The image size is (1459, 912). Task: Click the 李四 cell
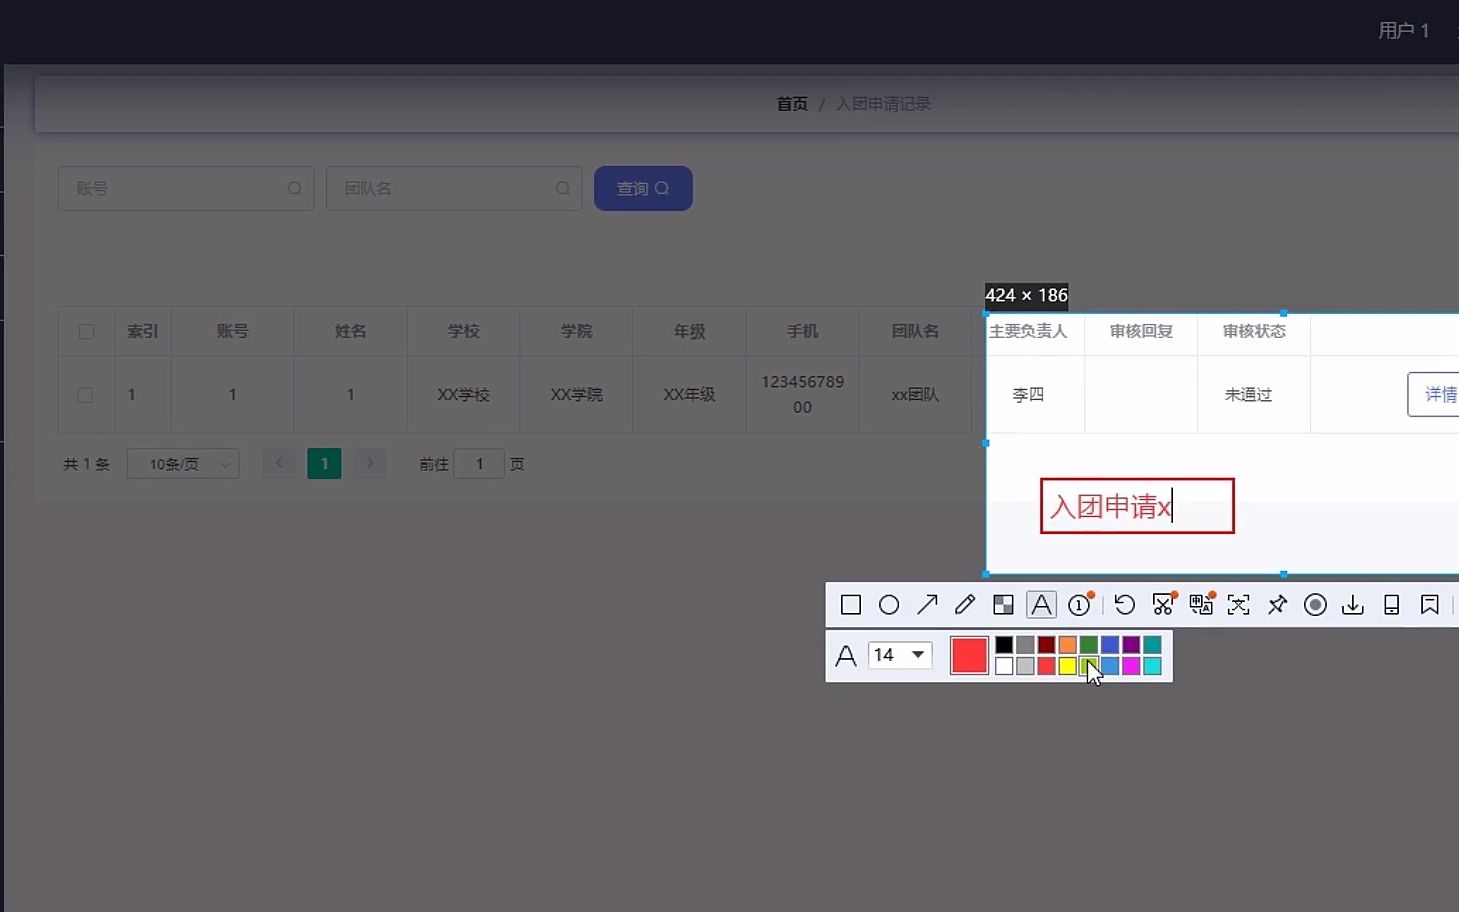point(1028,395)
